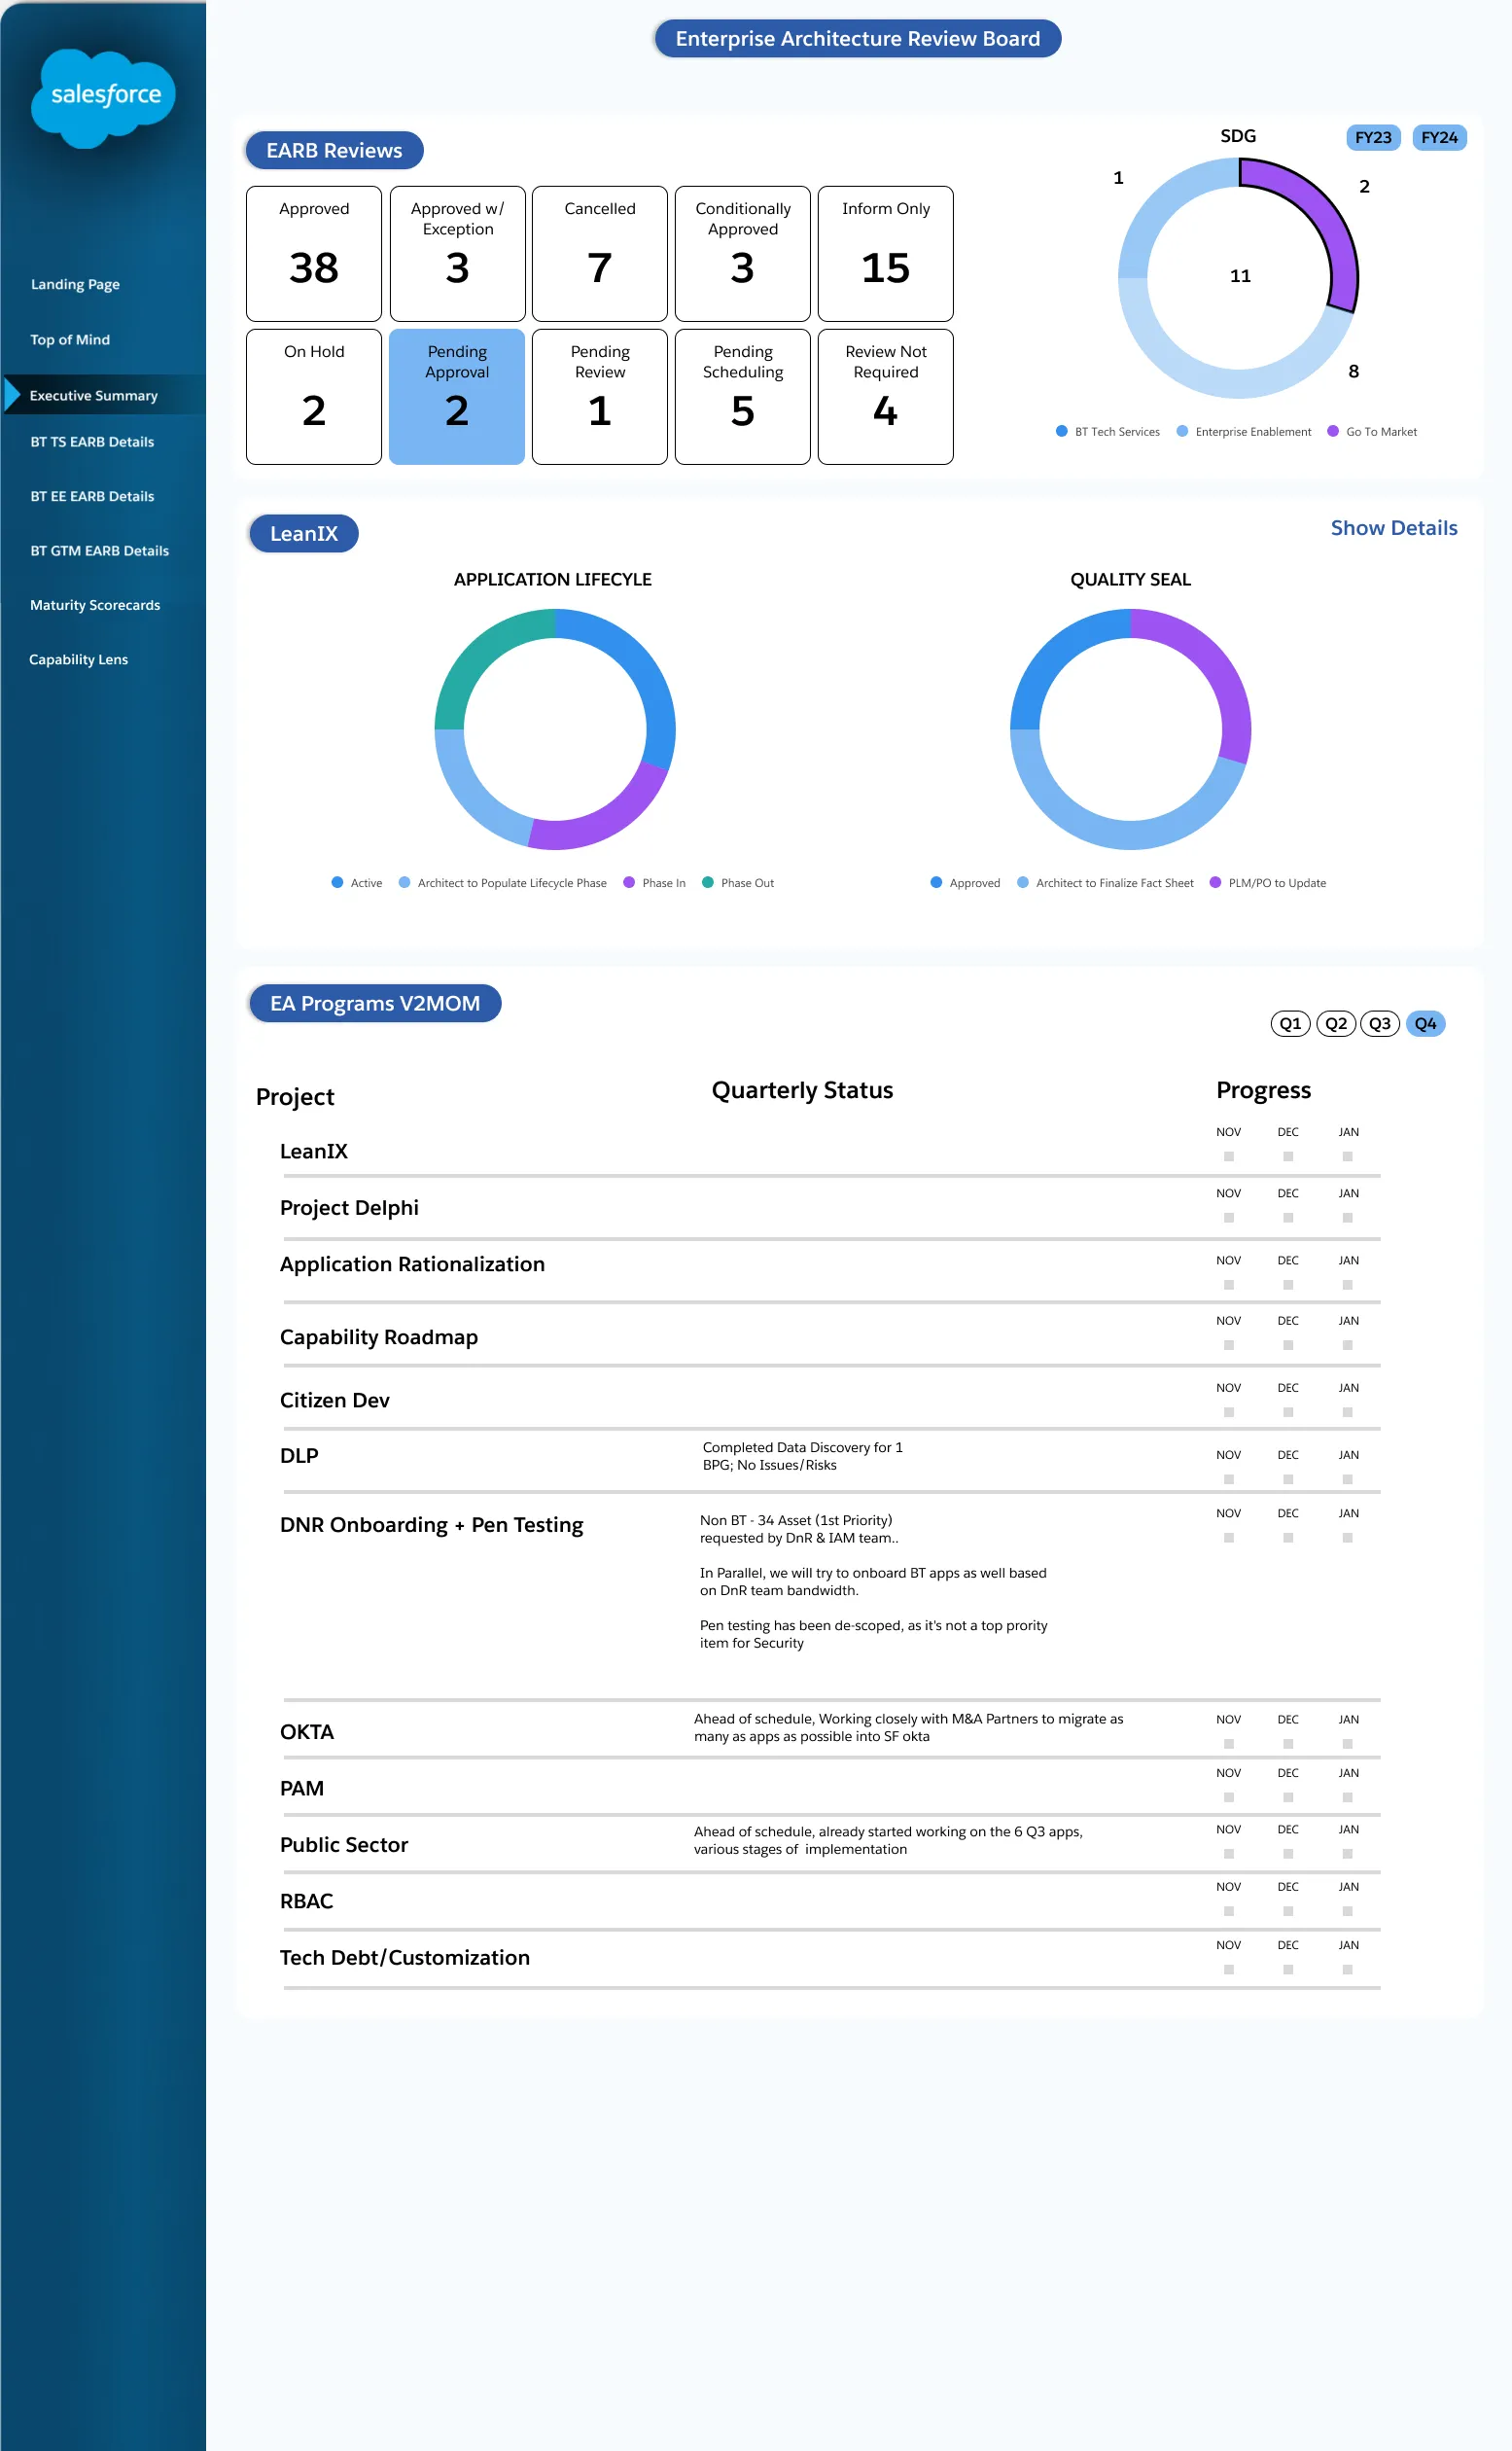The image size is (1512, 2451).
Task: Click the EARB Reviews header pill
Action: 334,150
